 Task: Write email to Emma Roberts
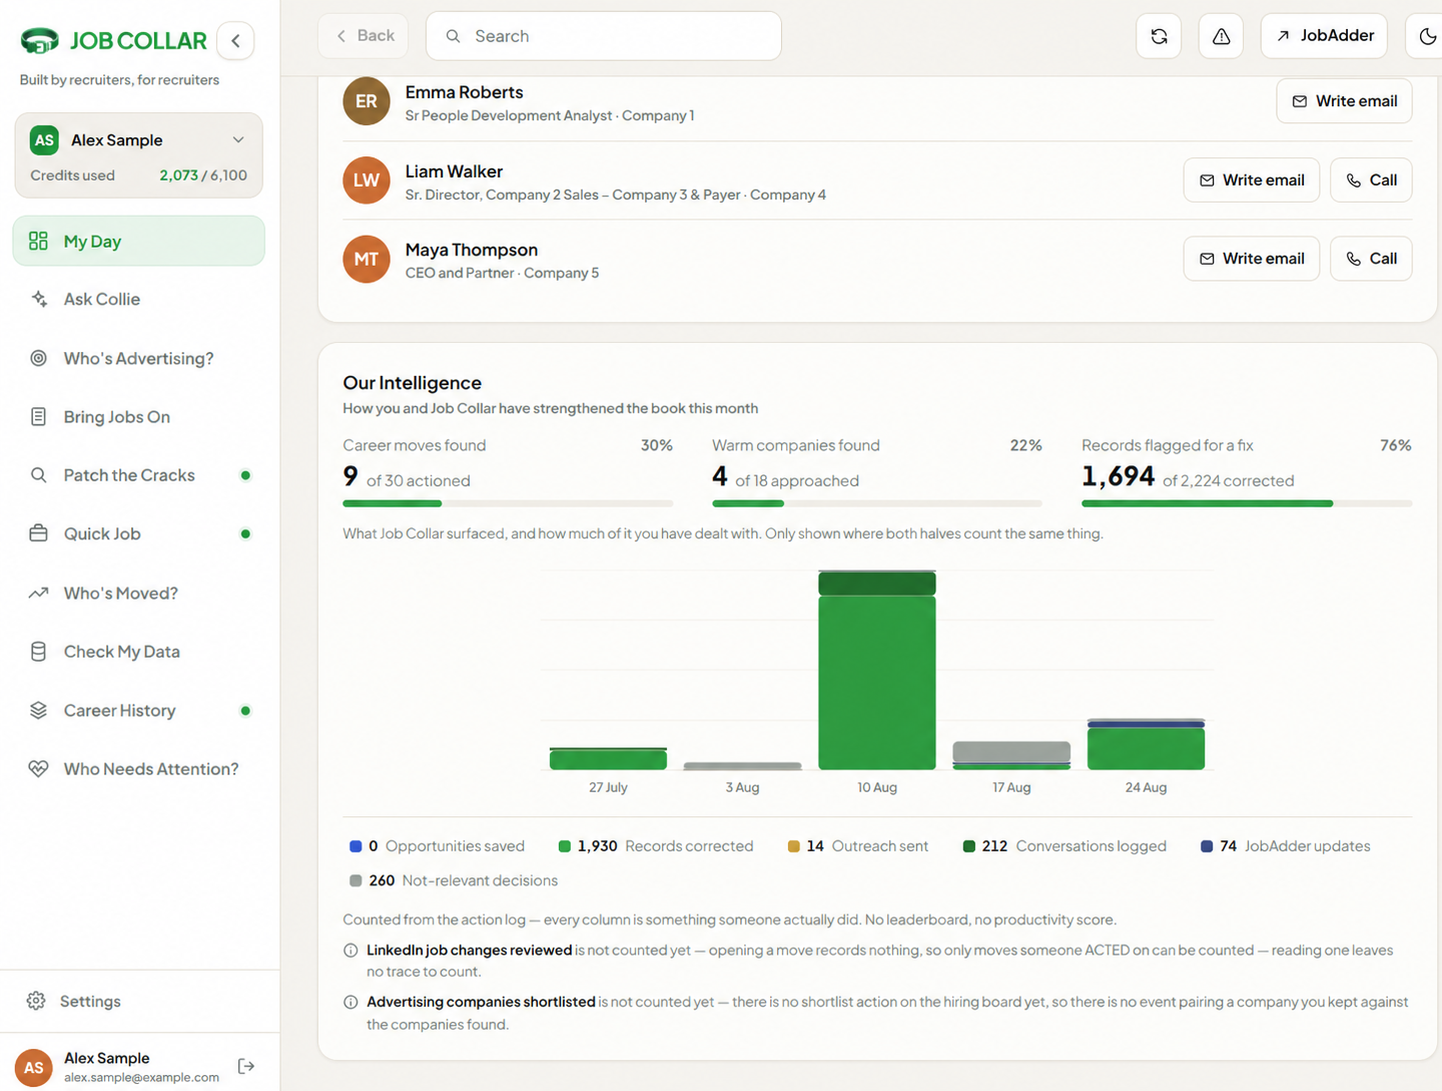pyautogui.click(x=1344, y=101)
